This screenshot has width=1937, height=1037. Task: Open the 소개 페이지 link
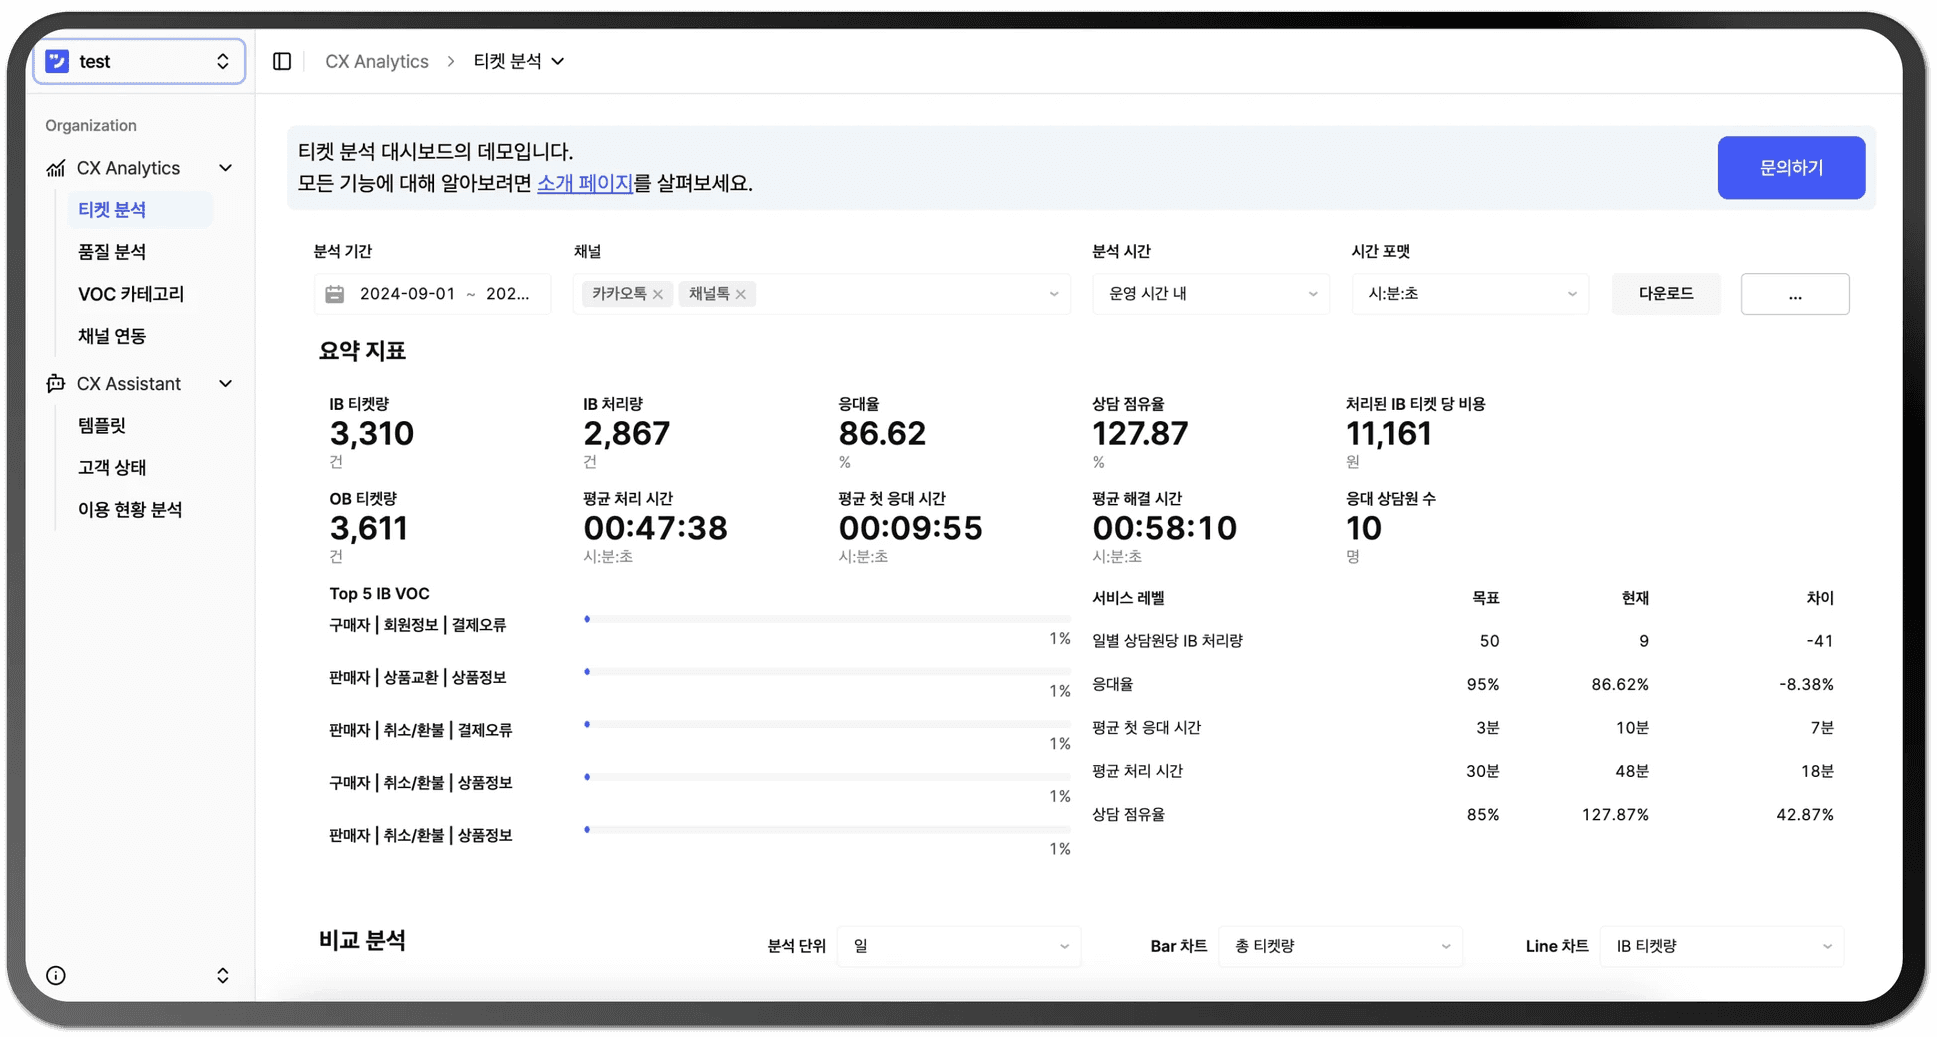(585, 183)
